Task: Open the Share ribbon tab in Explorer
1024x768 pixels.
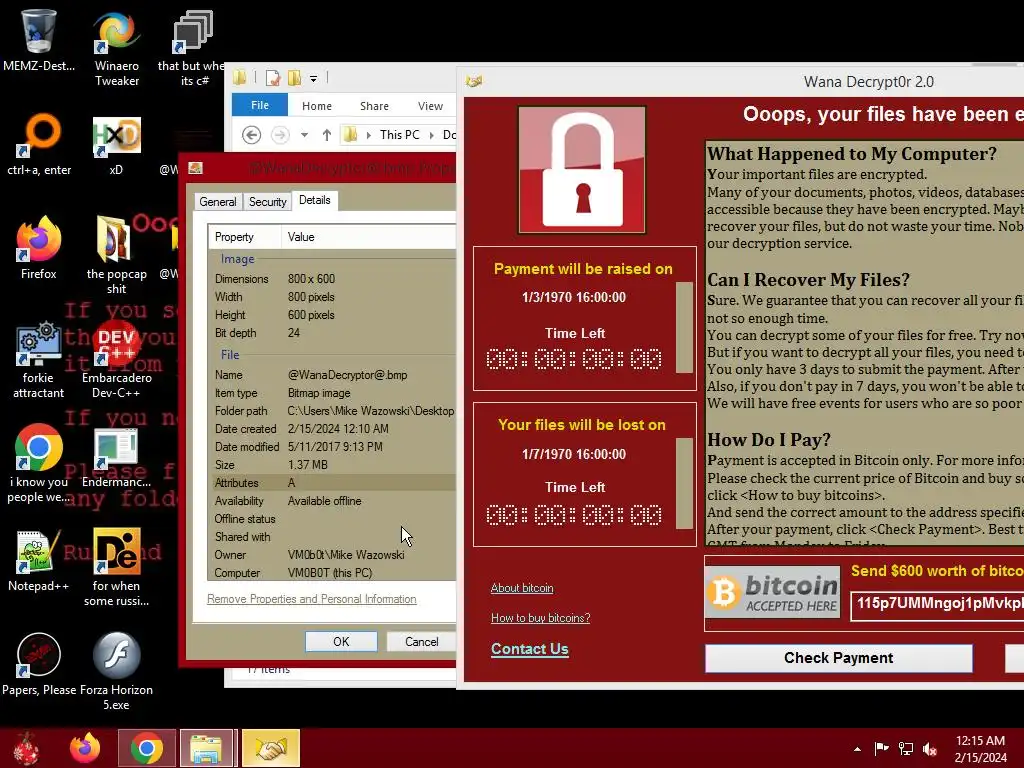Action: click(374, 106)
